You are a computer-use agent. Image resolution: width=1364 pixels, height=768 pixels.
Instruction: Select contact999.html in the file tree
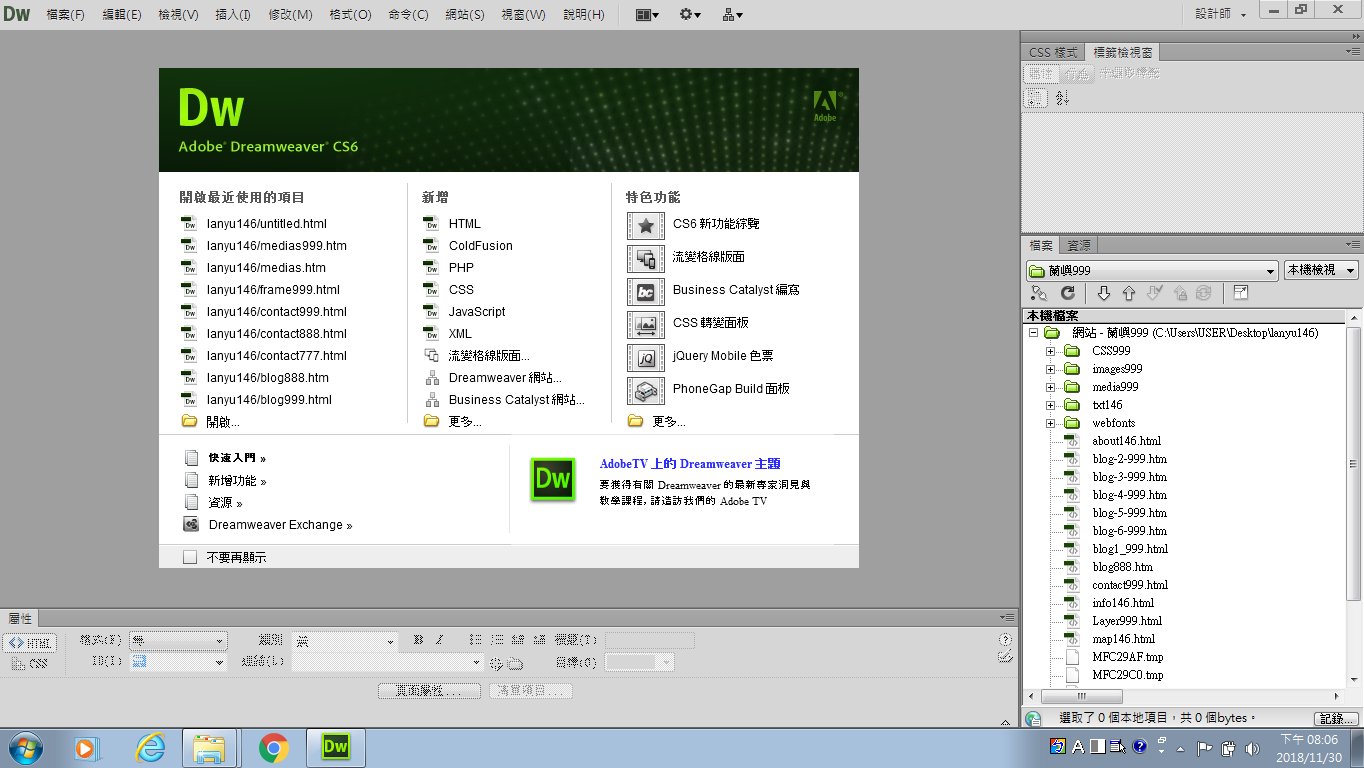click(1130, 585)
